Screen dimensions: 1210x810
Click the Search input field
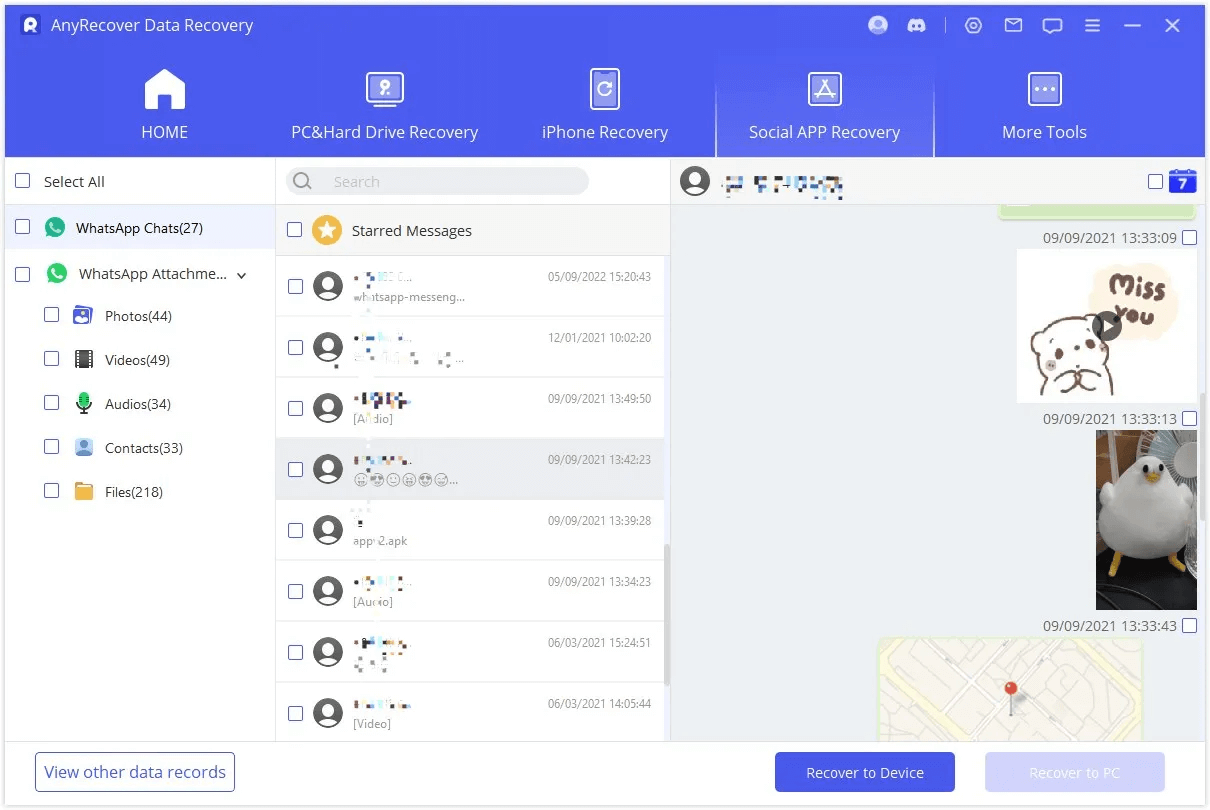point(450,181)
